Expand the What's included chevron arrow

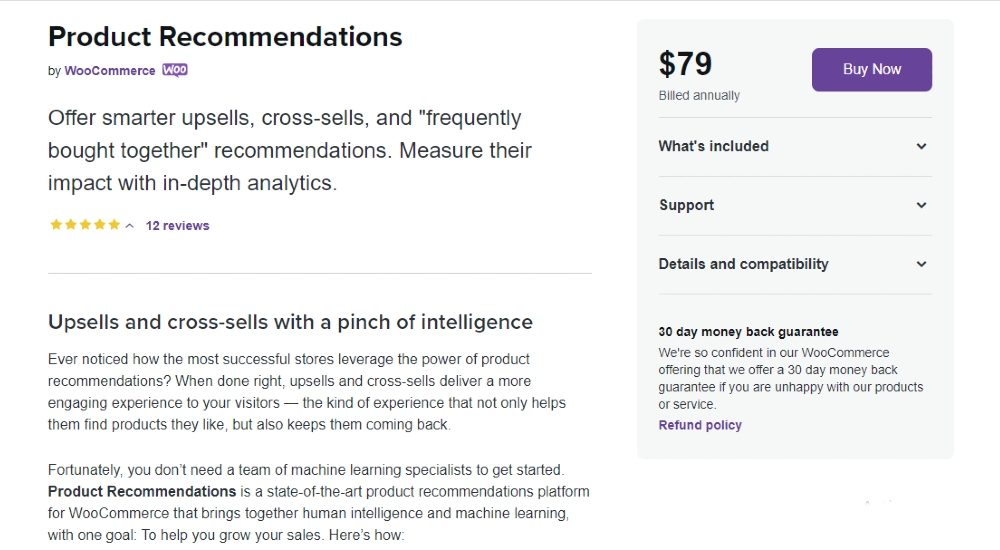pos(922,146)
